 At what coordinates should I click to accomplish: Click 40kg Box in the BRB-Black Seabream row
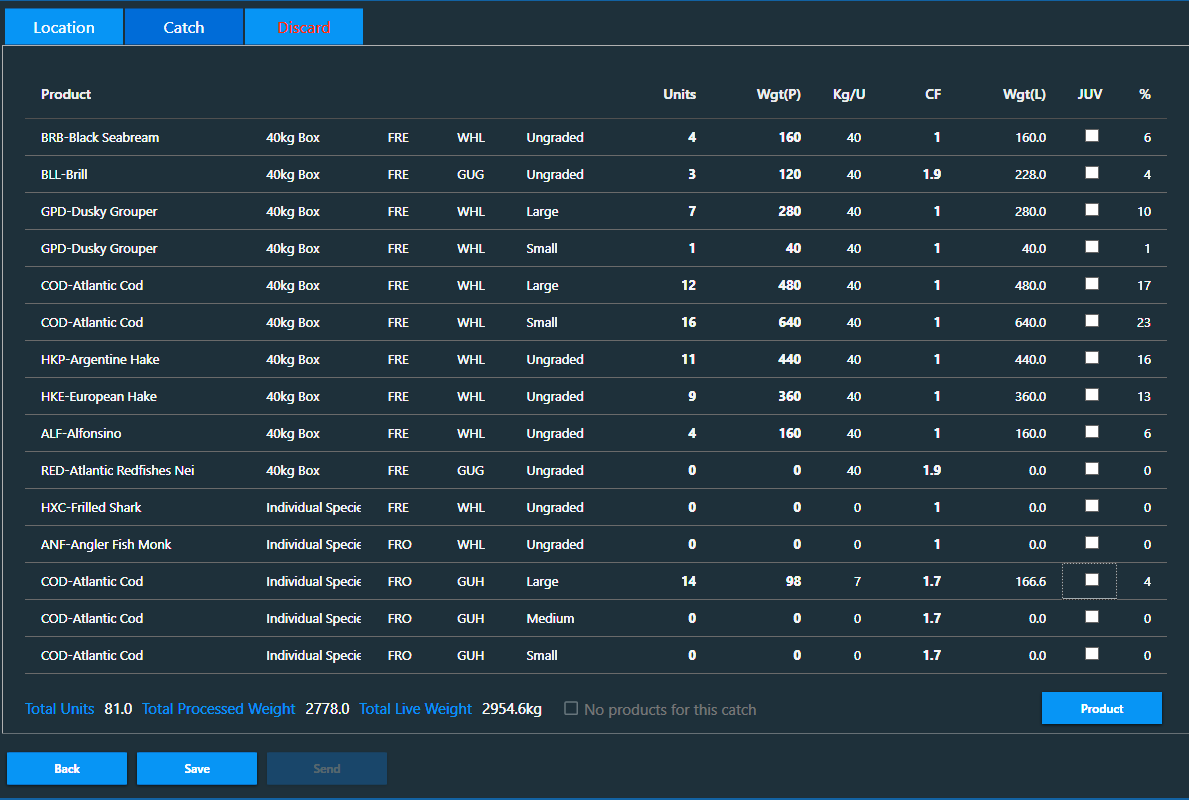coord(293,137)
